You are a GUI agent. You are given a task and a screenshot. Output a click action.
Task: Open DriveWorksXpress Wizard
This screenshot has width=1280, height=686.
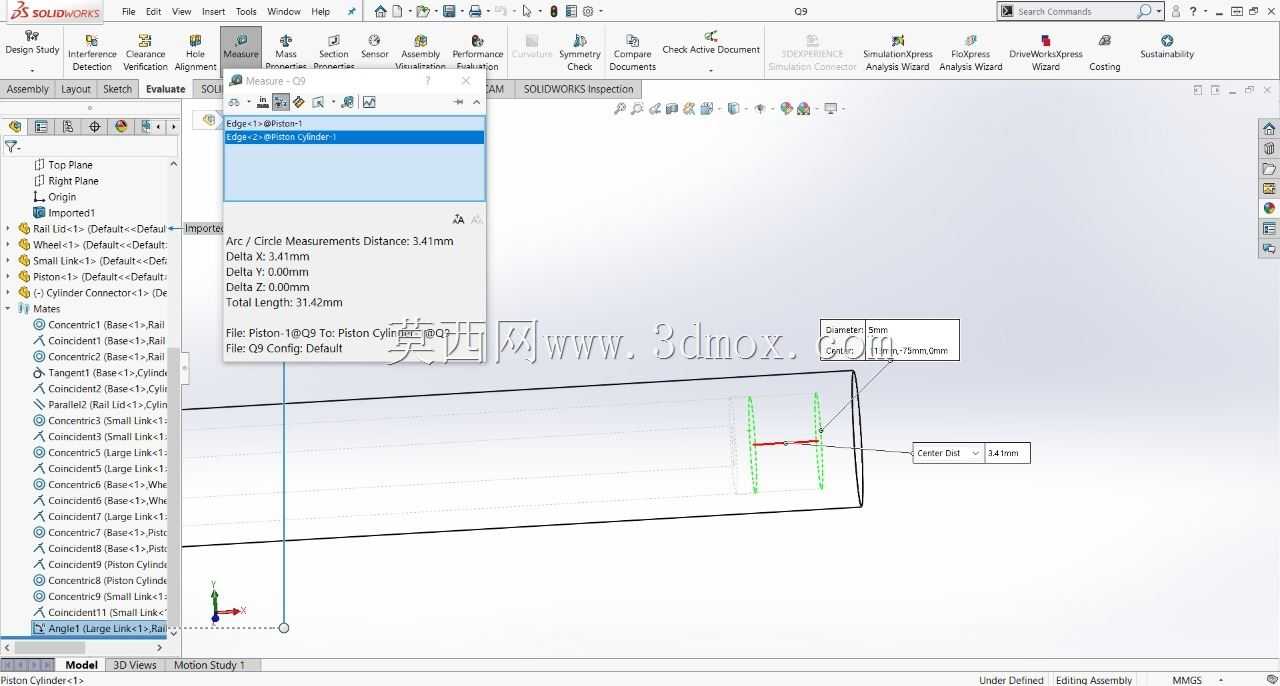(x=1046, y=53)
